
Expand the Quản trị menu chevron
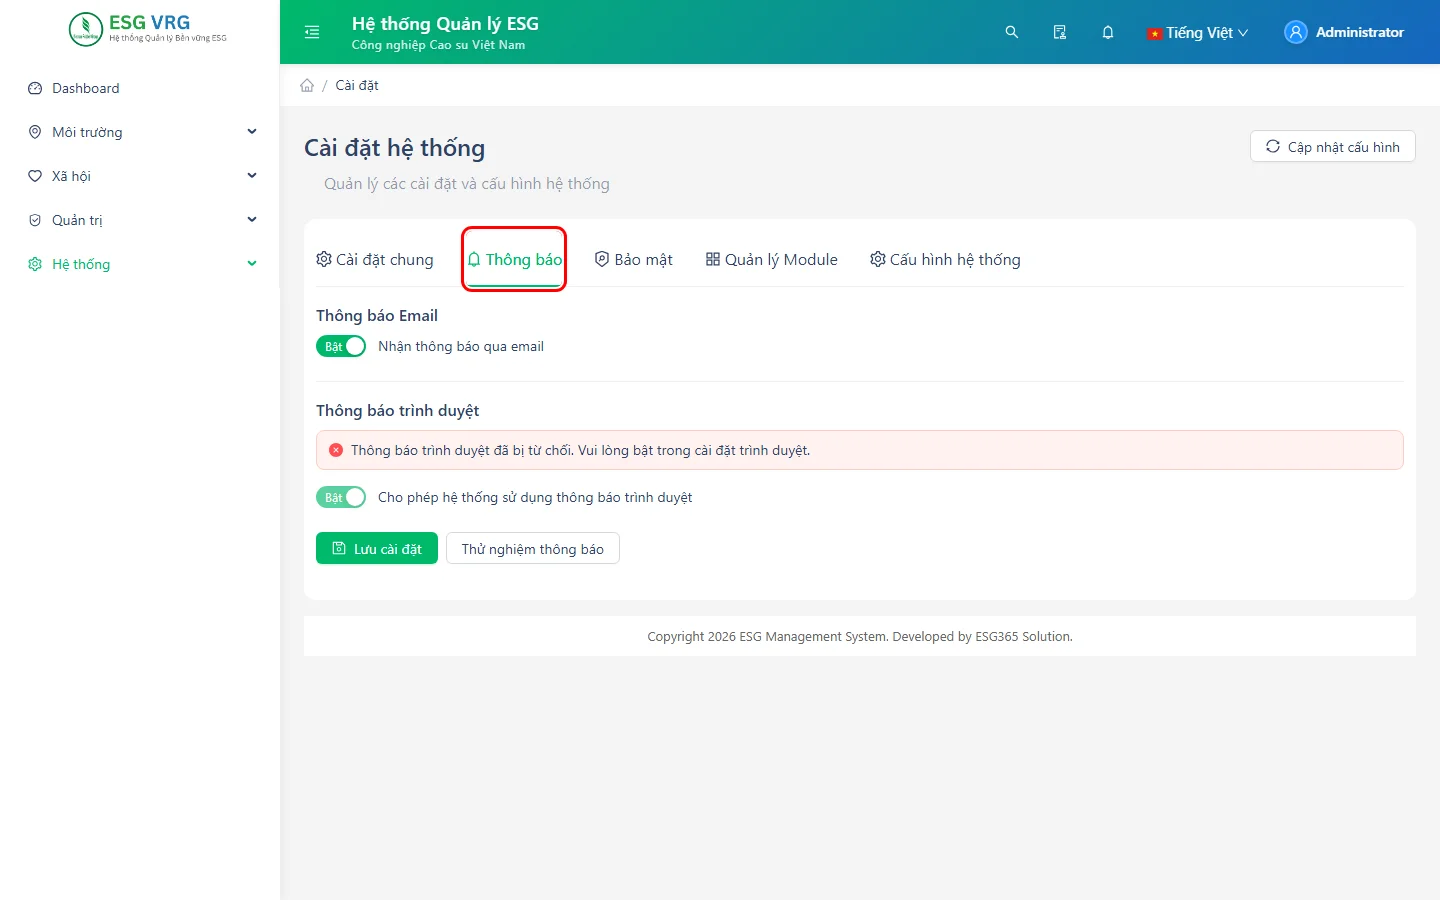point(252,220)
